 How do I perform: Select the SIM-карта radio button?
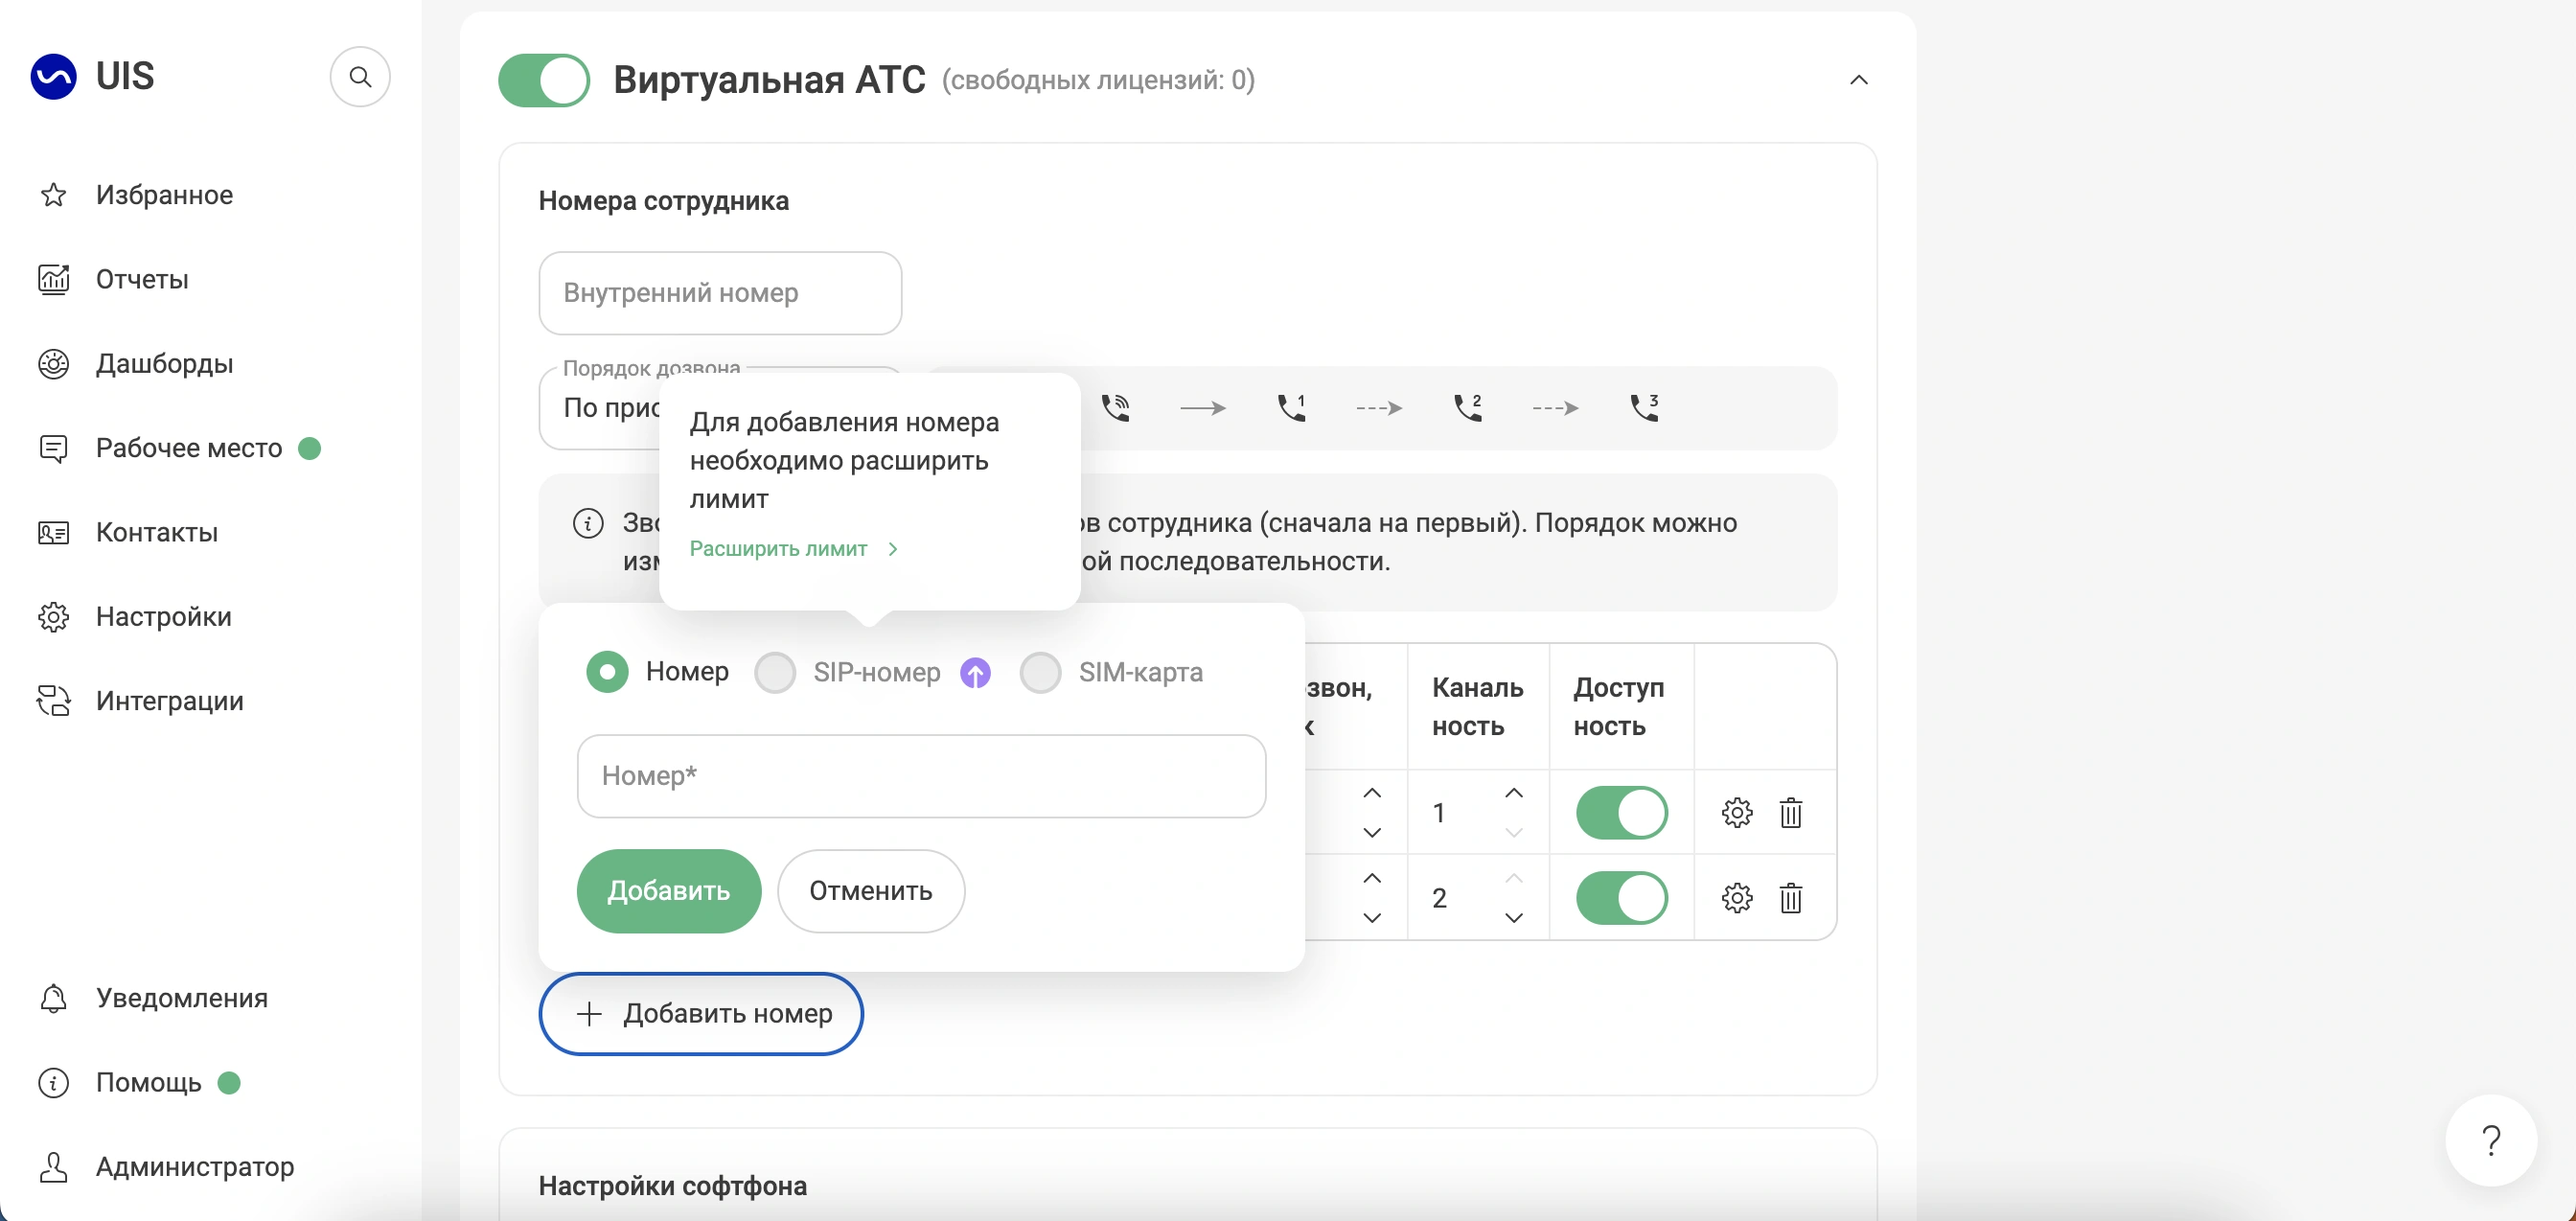(1040, 673)
